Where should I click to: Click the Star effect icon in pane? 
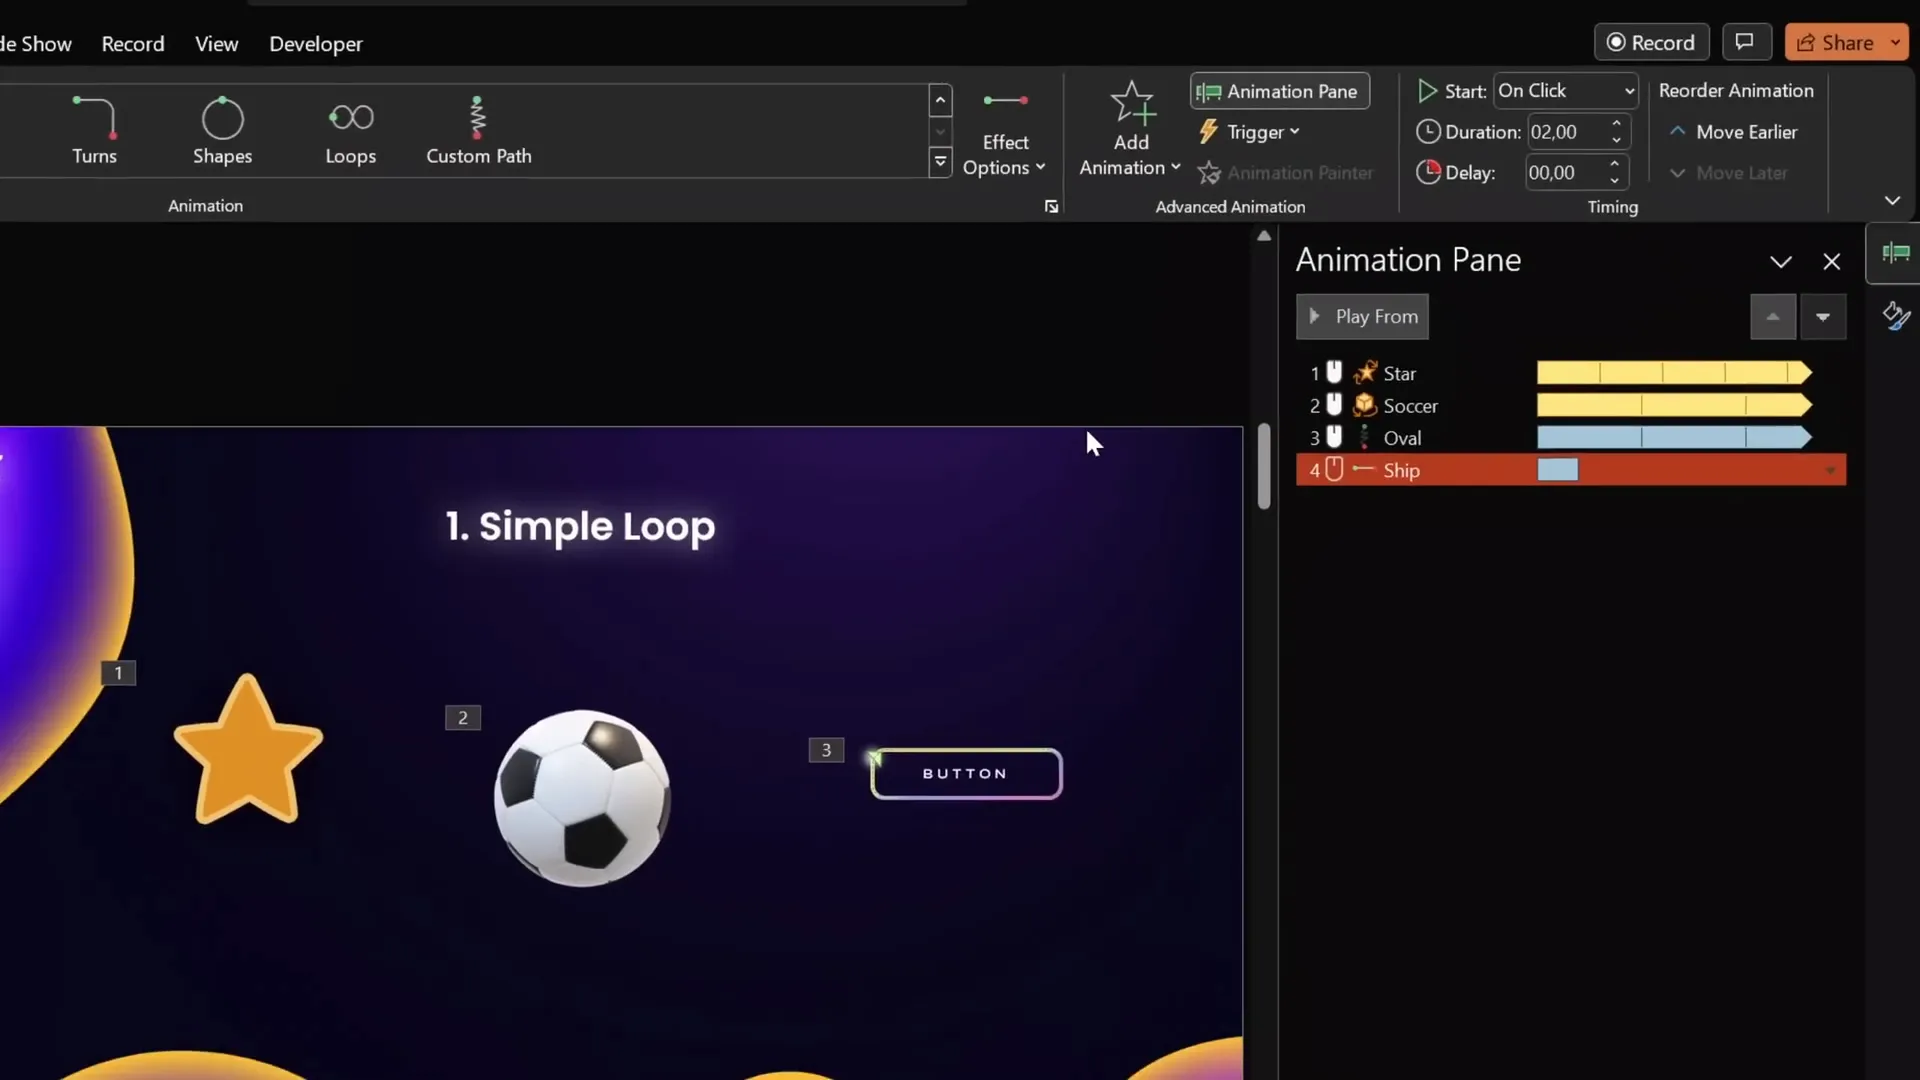(x=1365, y=373)
